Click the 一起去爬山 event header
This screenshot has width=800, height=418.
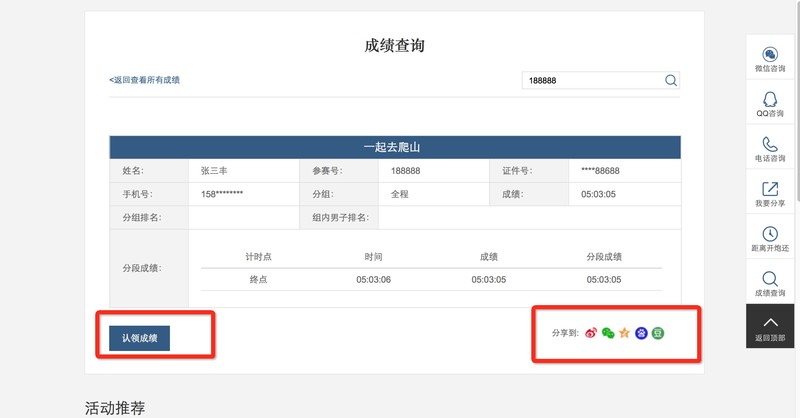click(x=394, y=147)
